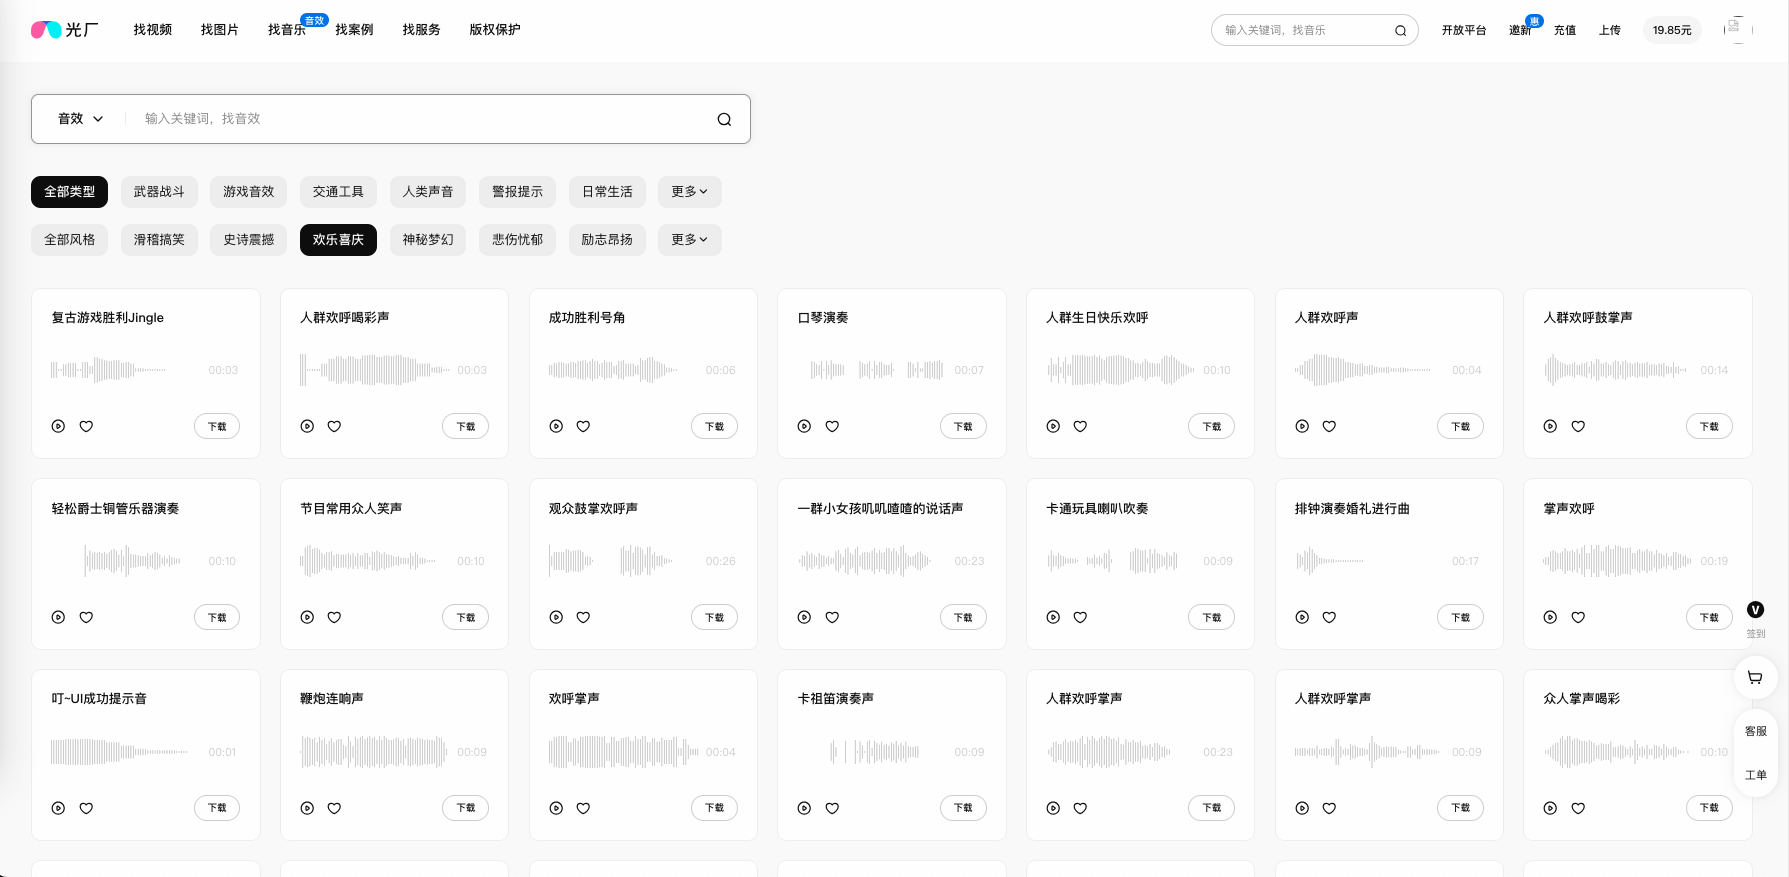The width and height of the screenshot is (1789, 877).
Task: Play the 人群欢呼喝彩声 sound effect
Action: click(x=307, y=426)
